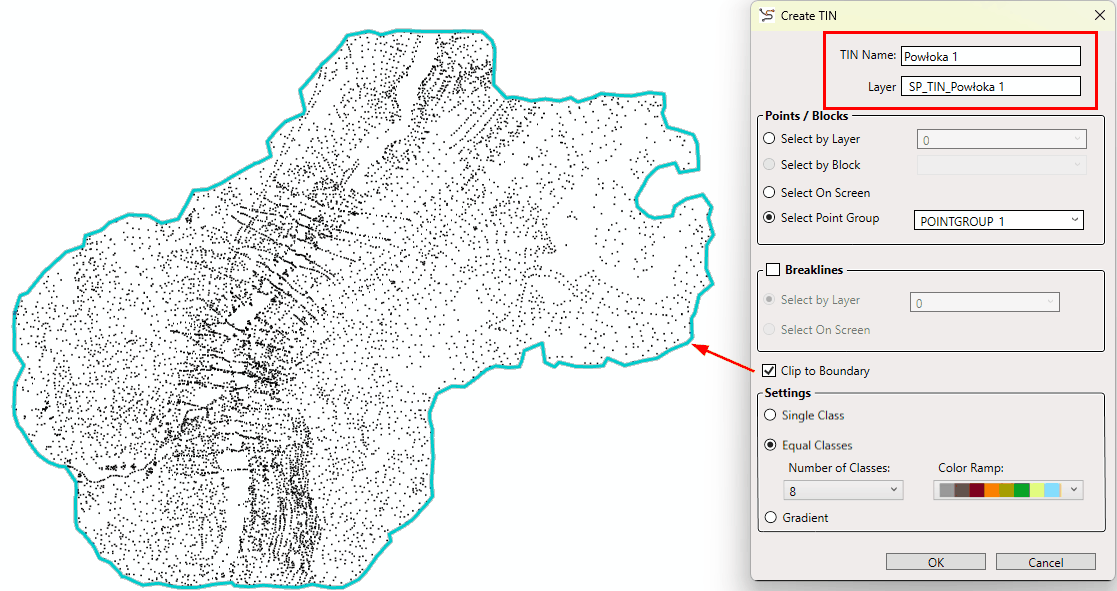
Task: Uncheck the Clip to Boundary checkbox
Action: [769, 371]
